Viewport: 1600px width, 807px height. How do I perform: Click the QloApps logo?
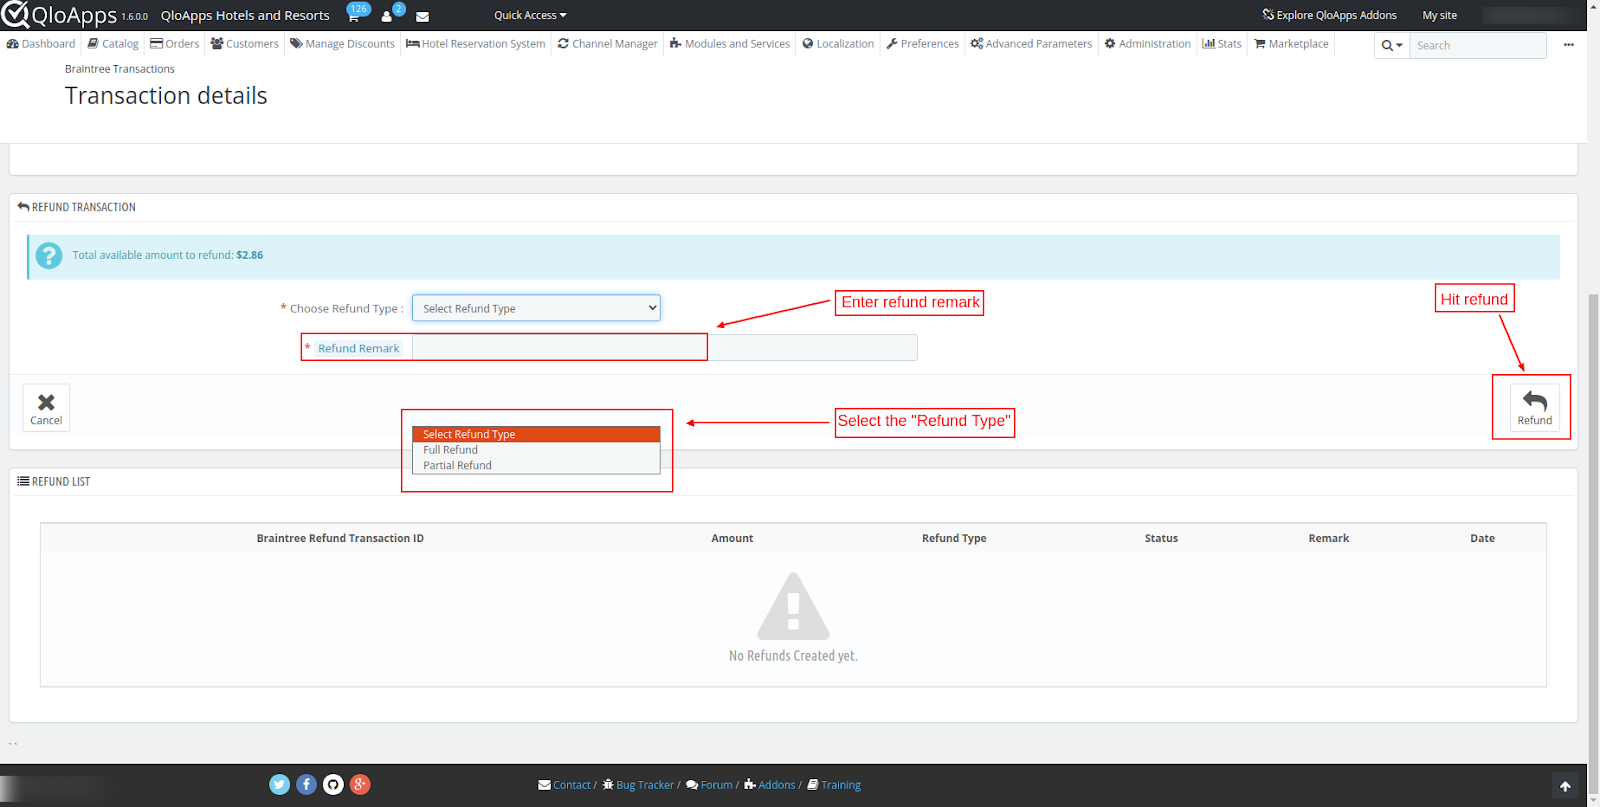point(59,15)
